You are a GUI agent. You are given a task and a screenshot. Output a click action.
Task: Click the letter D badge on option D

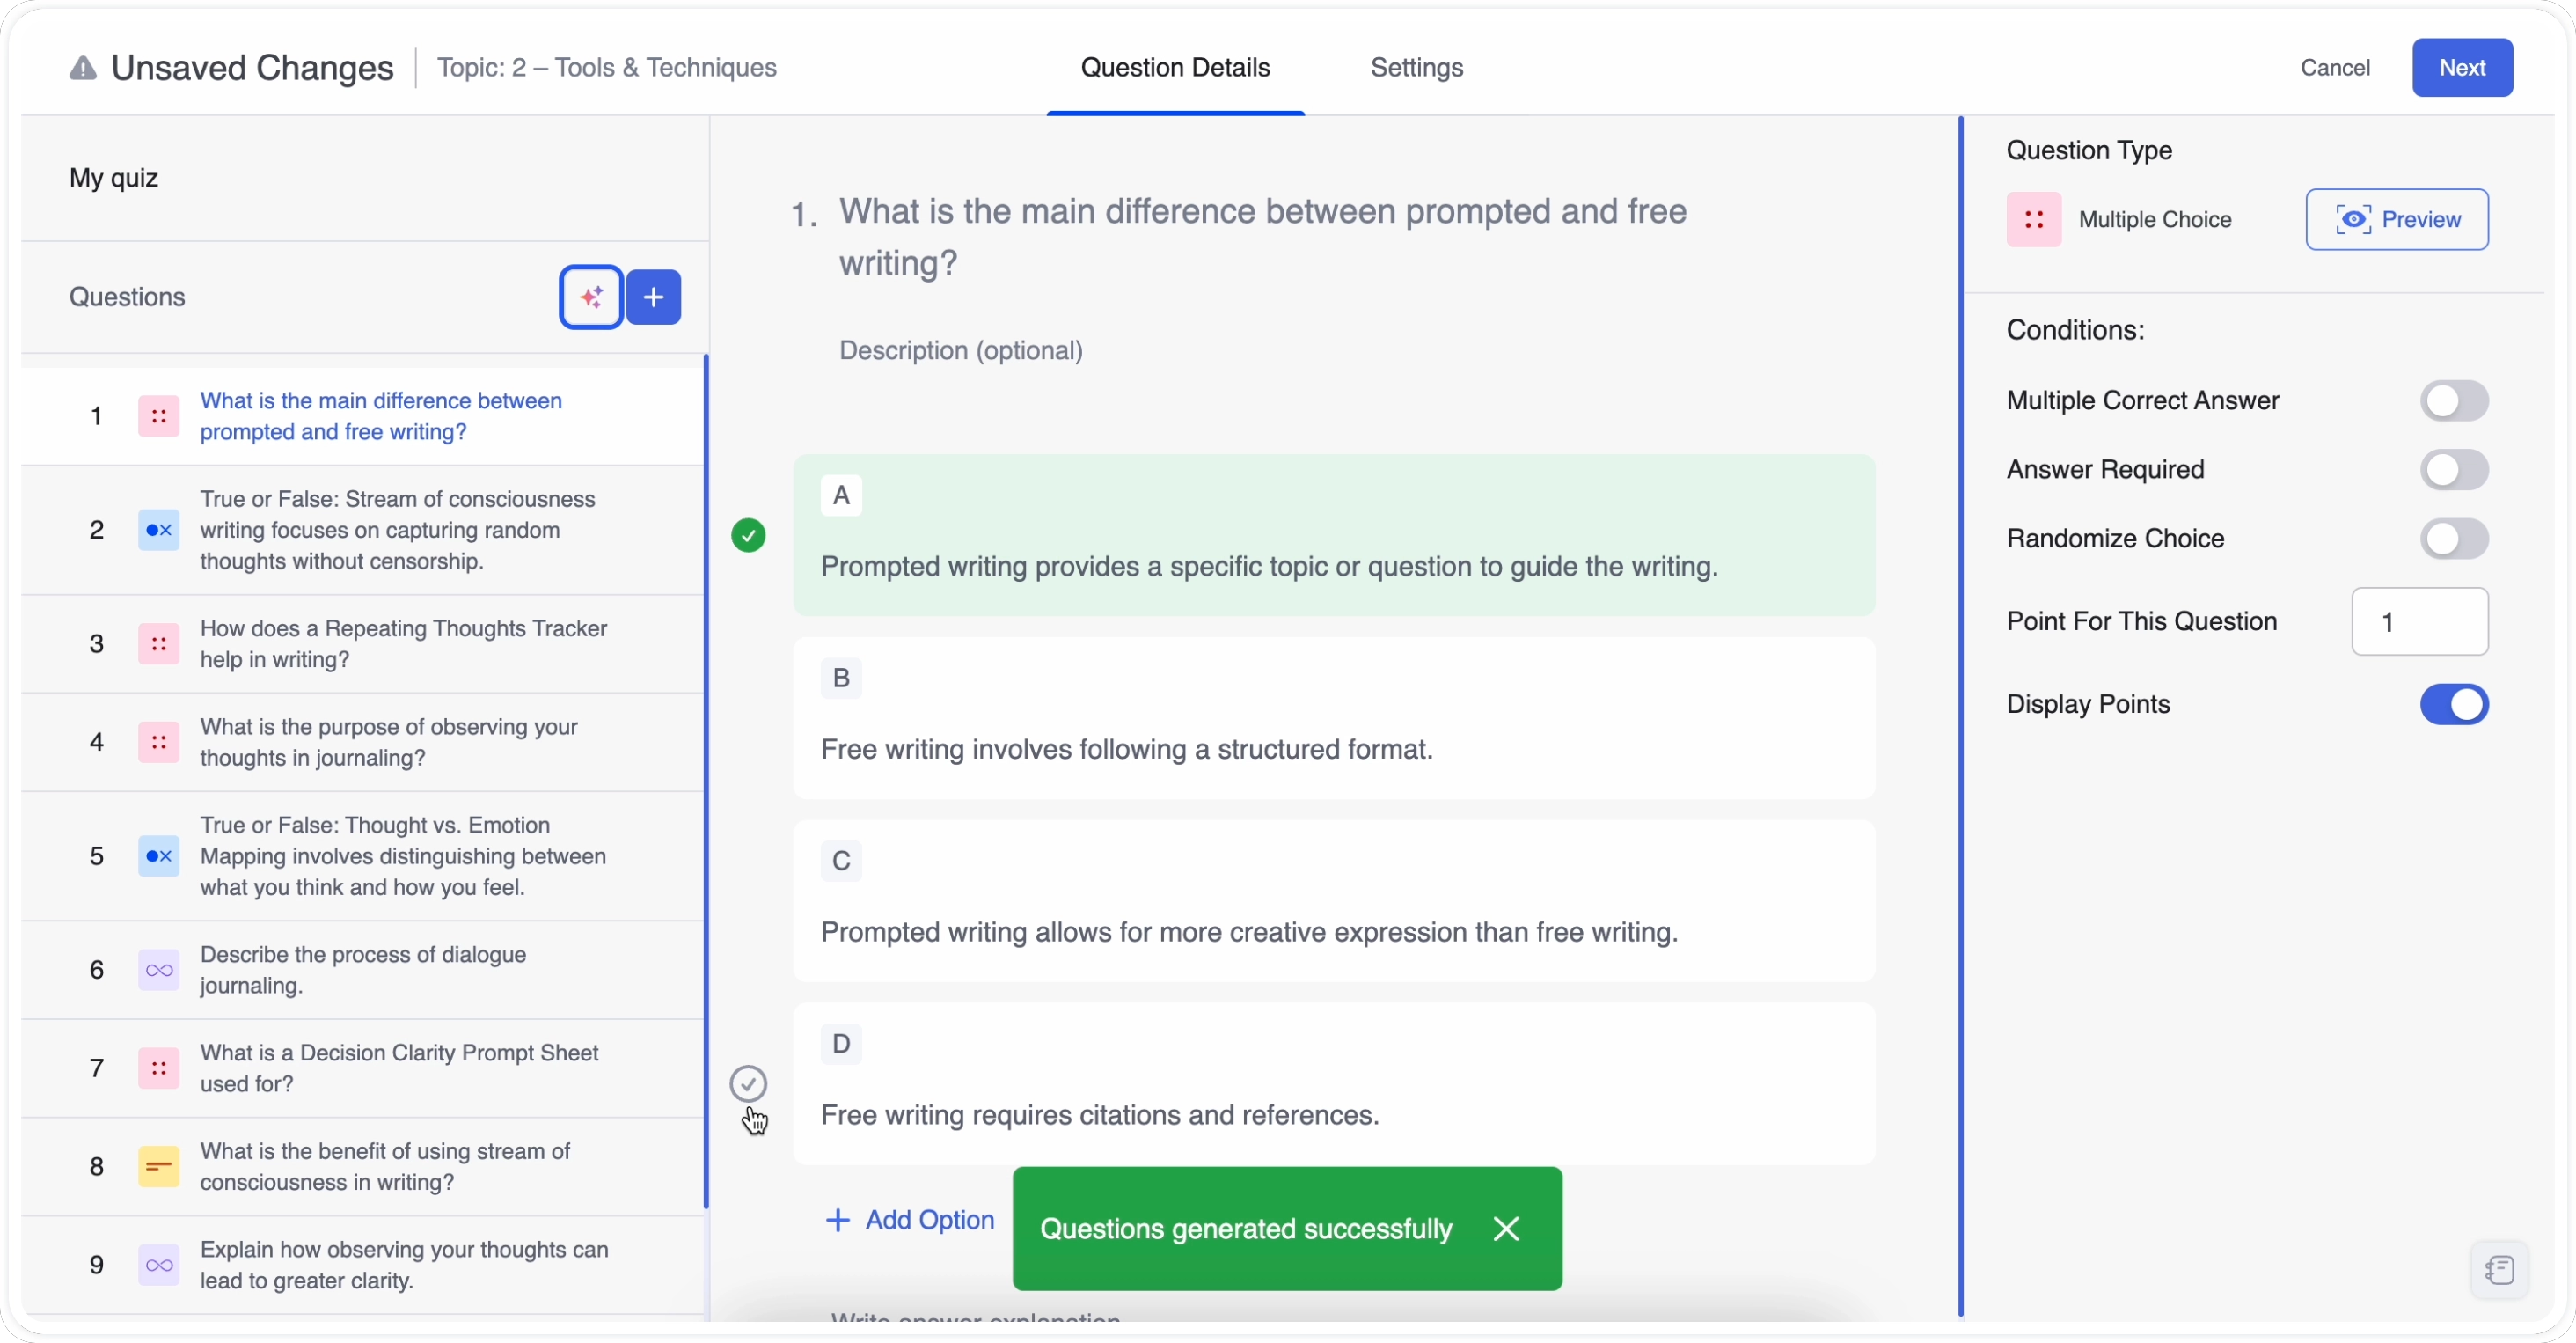(x=841, y=1045)
